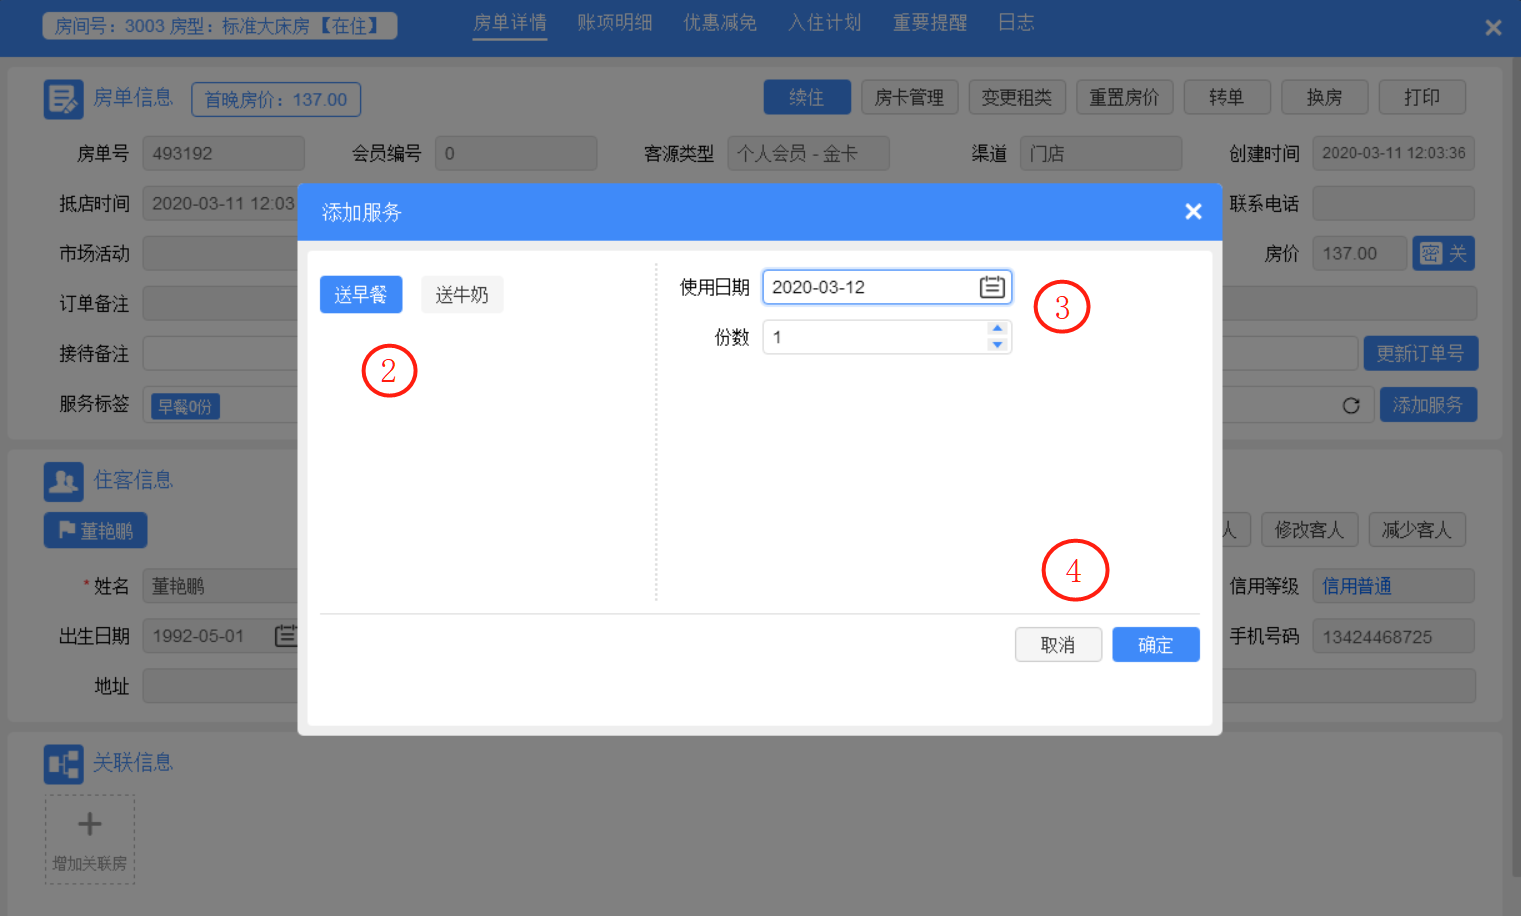Open the 优惠减免 tab
This screenshot has width=1521, height=916.
720,22
